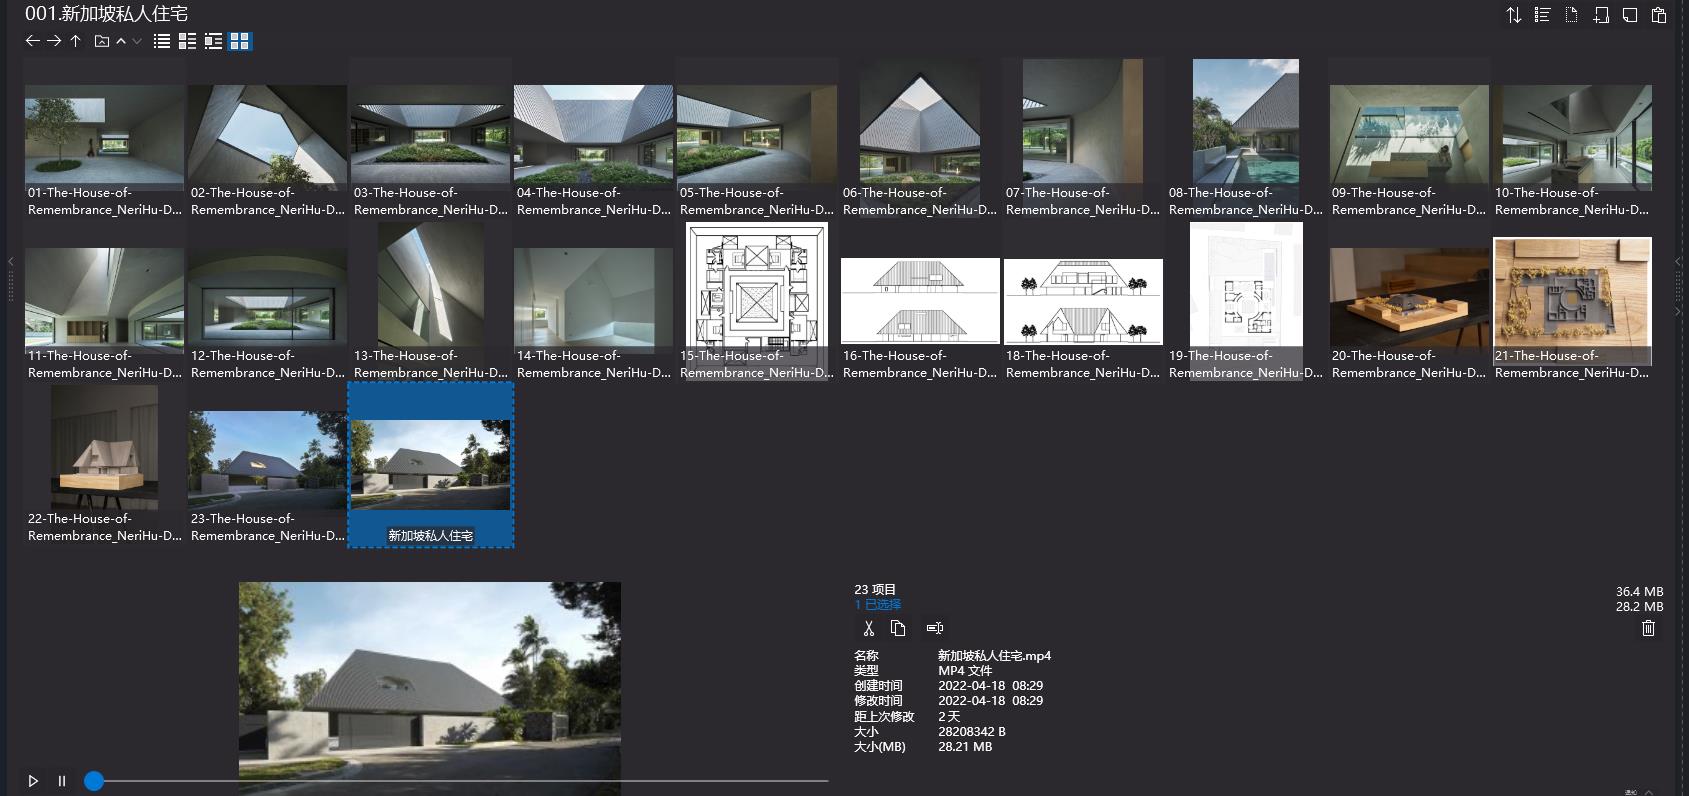The width and height of the screenshot is (1689, 796).
Task: Pause the video preview
Action: 62,781
